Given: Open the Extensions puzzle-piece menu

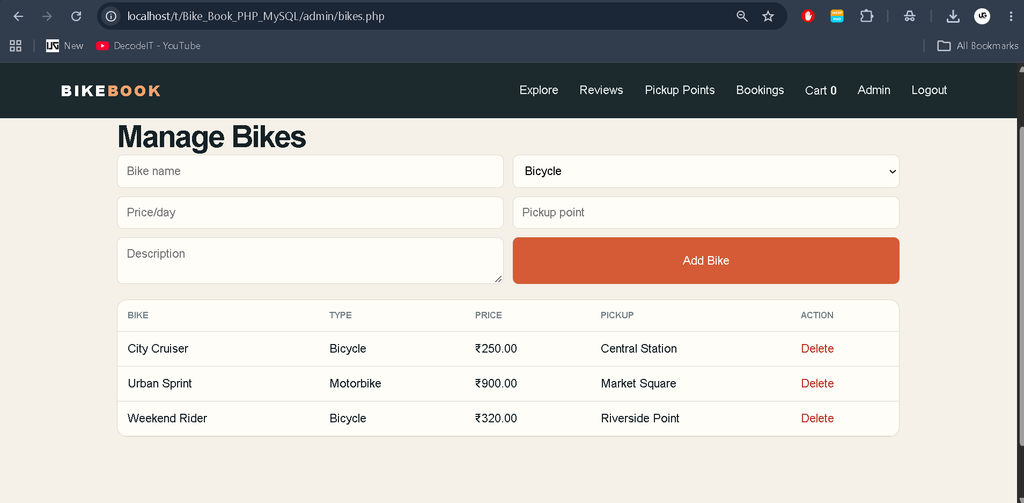Looking at the screenshot, I should (867, 16).
